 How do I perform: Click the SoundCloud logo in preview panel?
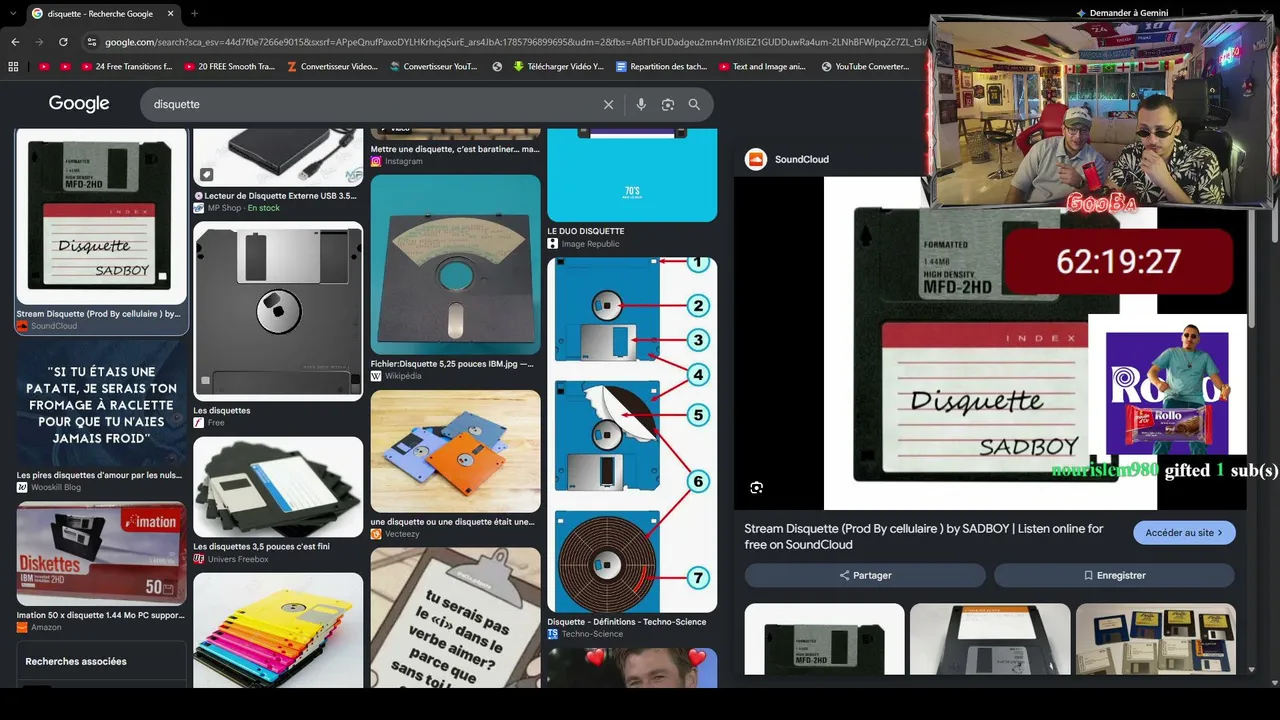(x=756, y=159)
